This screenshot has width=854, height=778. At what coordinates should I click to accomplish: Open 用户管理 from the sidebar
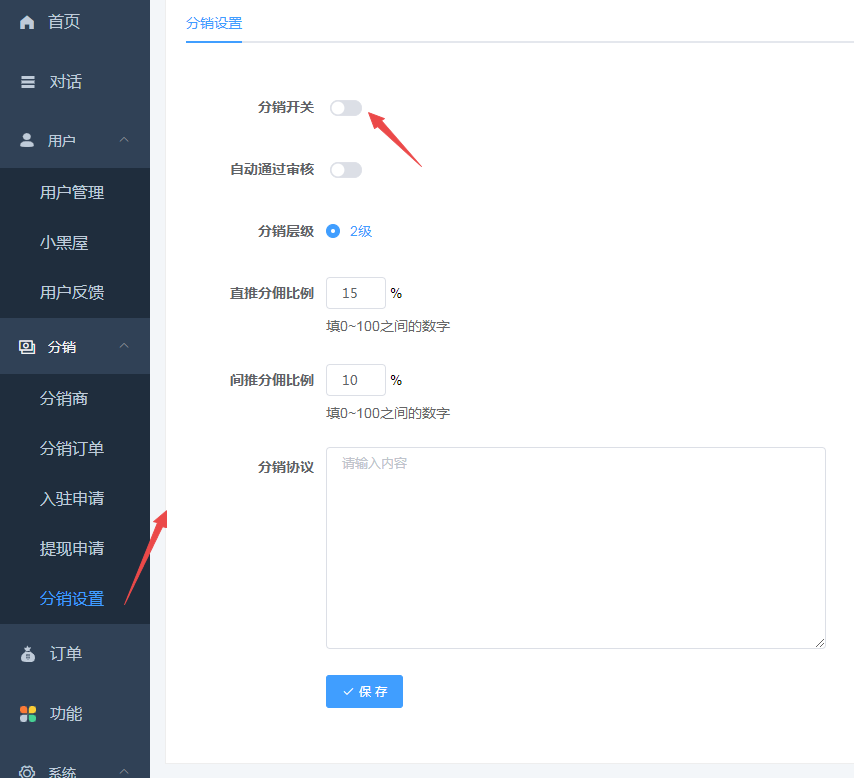(x=70, y=192)
